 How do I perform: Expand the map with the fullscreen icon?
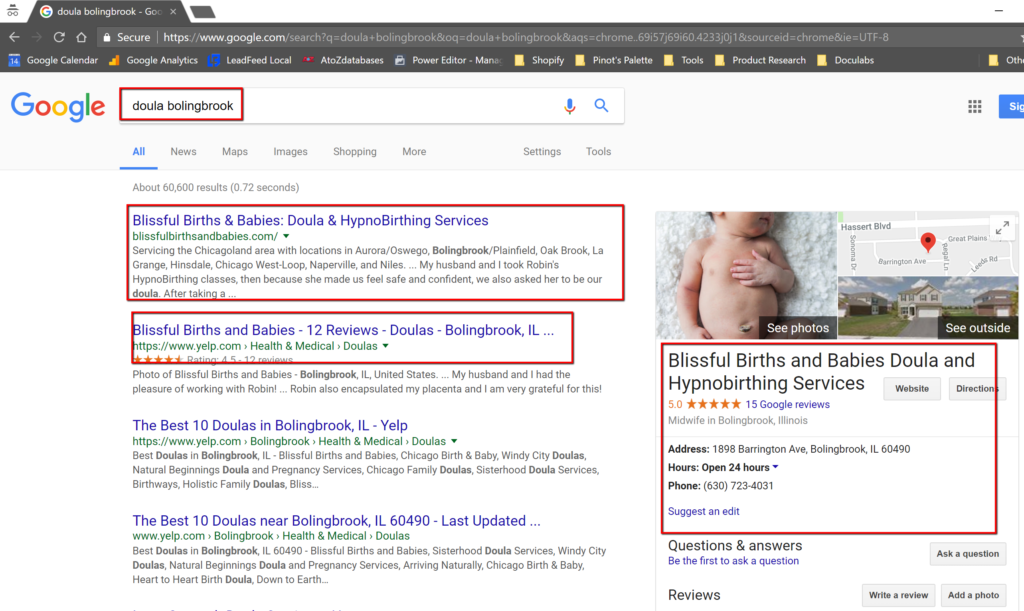[x=1002, y=228]
